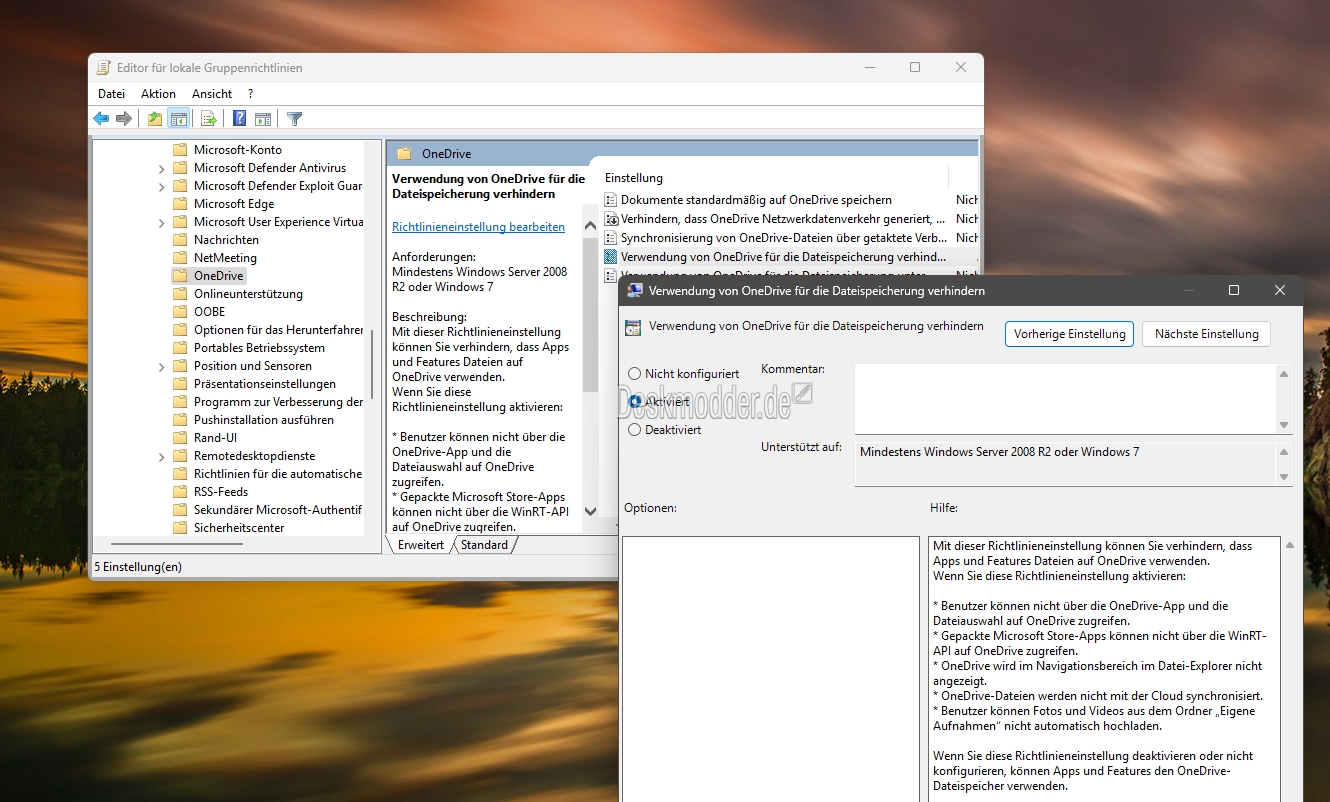Expand the Remotedesktopdienste tree node
Screen dimensions: 1330x802
coord(161,456)
